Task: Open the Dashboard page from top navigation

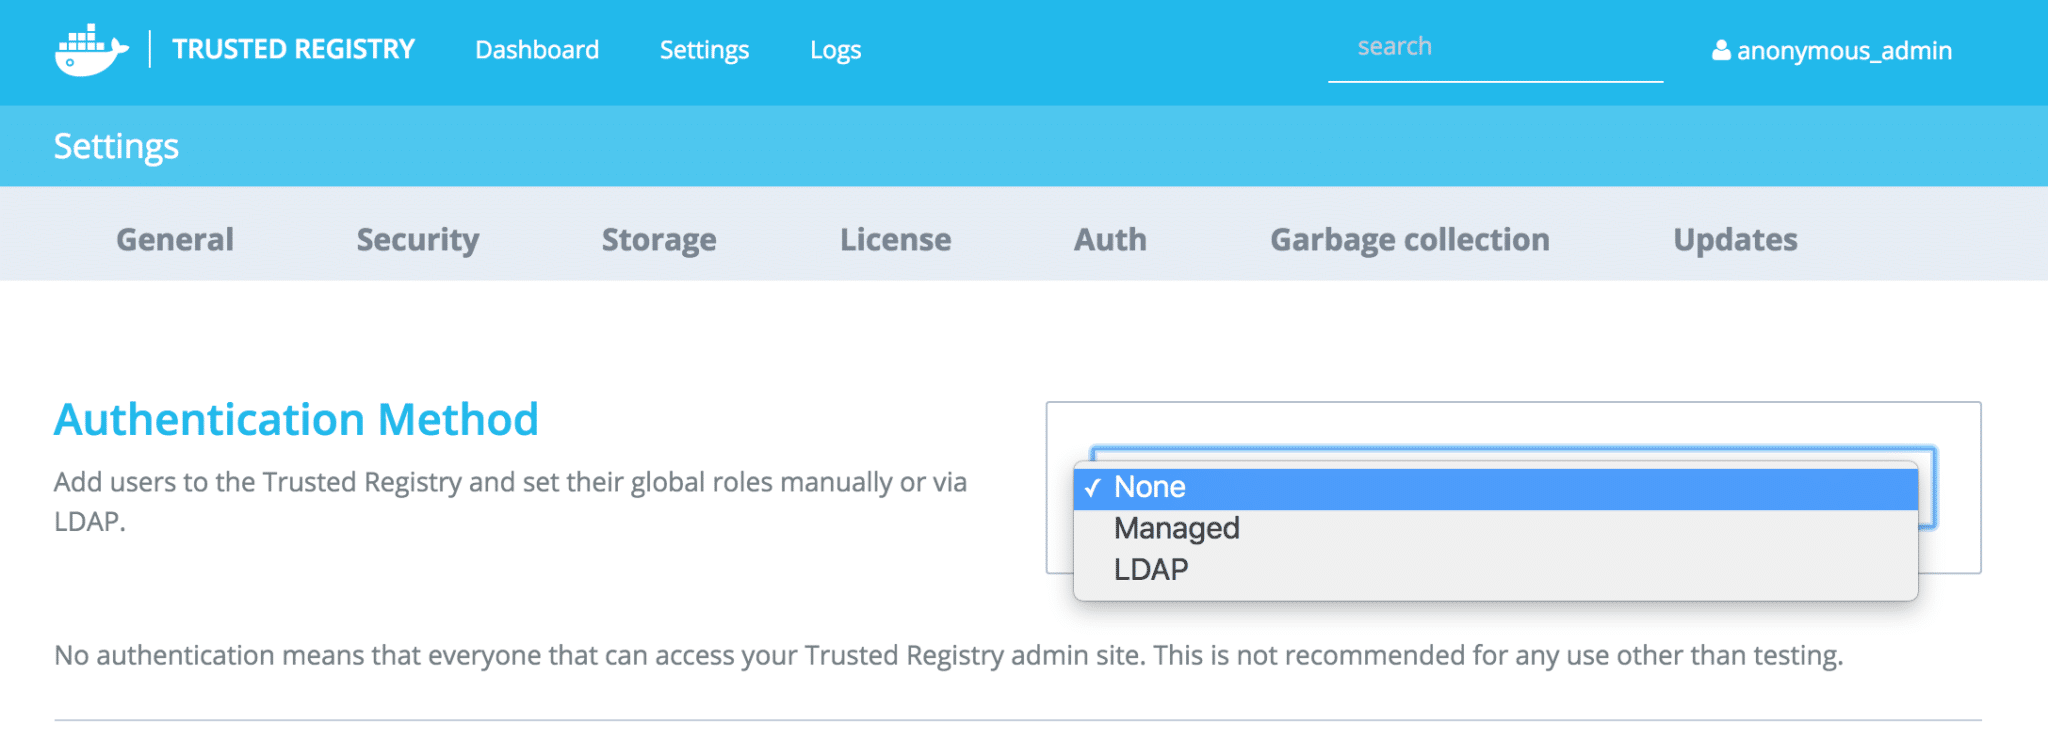Action: pyautogui.click(x=537, y=50)
